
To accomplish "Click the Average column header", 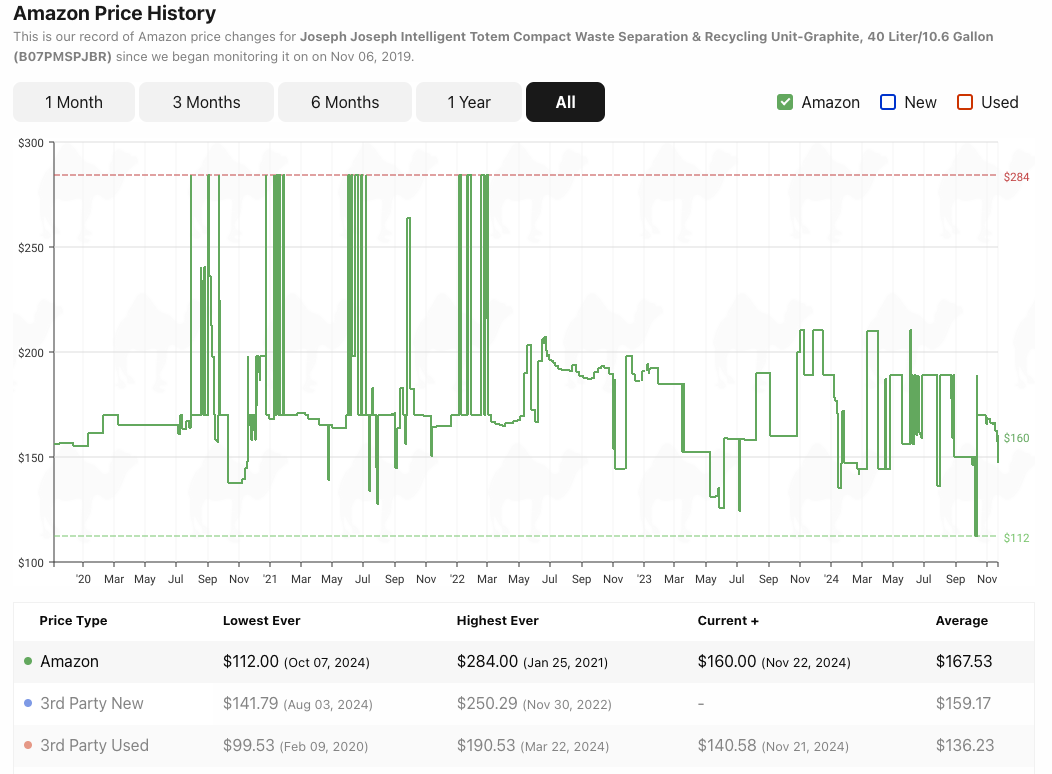I will pyautogui.click(x=961, y=620).
